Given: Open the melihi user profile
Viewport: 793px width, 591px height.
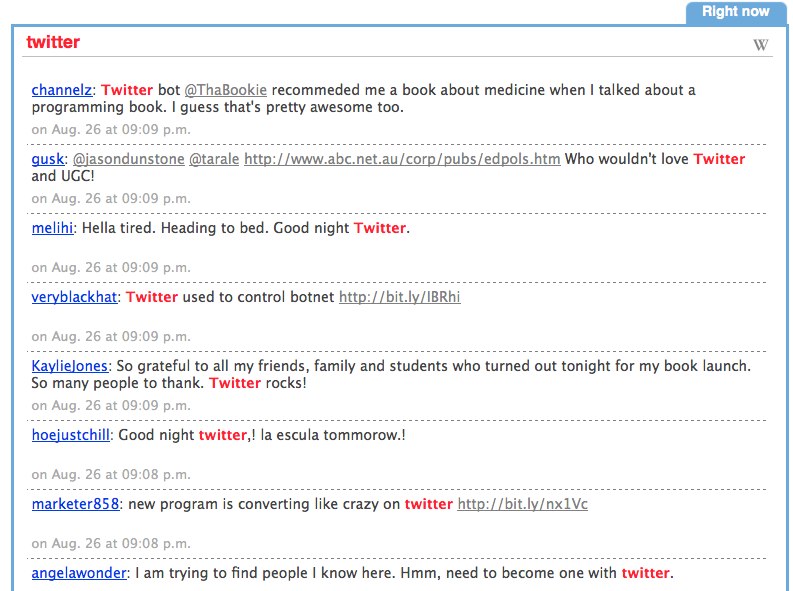Looking at the screenshot, I should [x=53, y=228].
